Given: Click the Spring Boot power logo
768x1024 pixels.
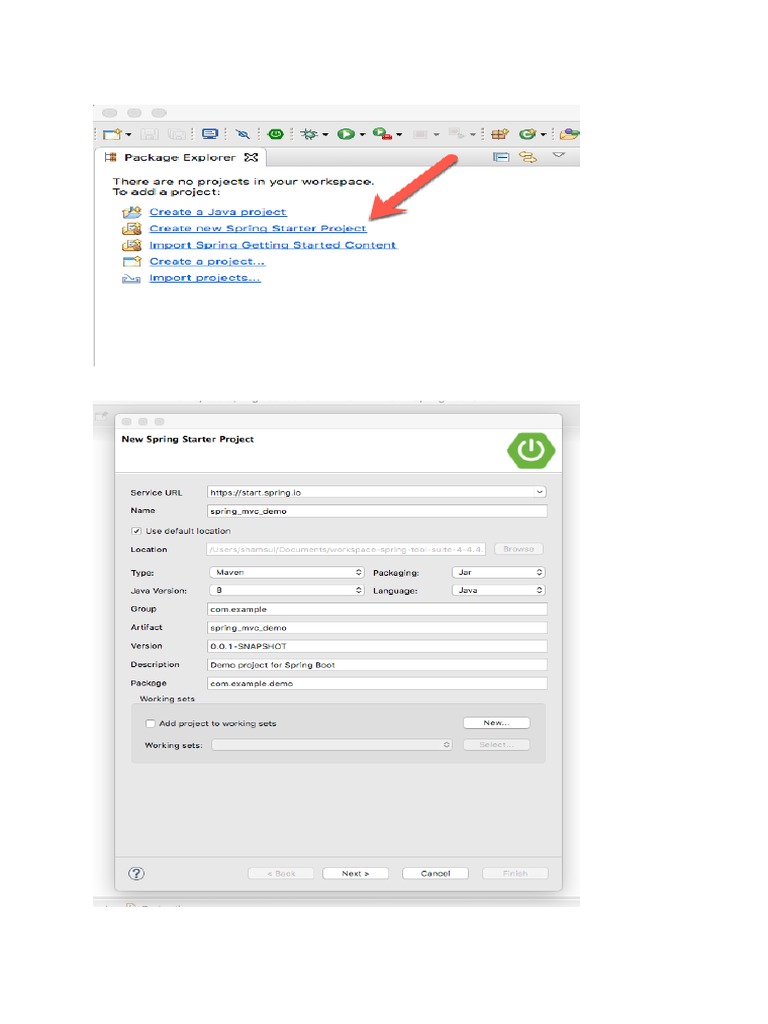Looking at the screenshot, I should [x=531, y=450].
